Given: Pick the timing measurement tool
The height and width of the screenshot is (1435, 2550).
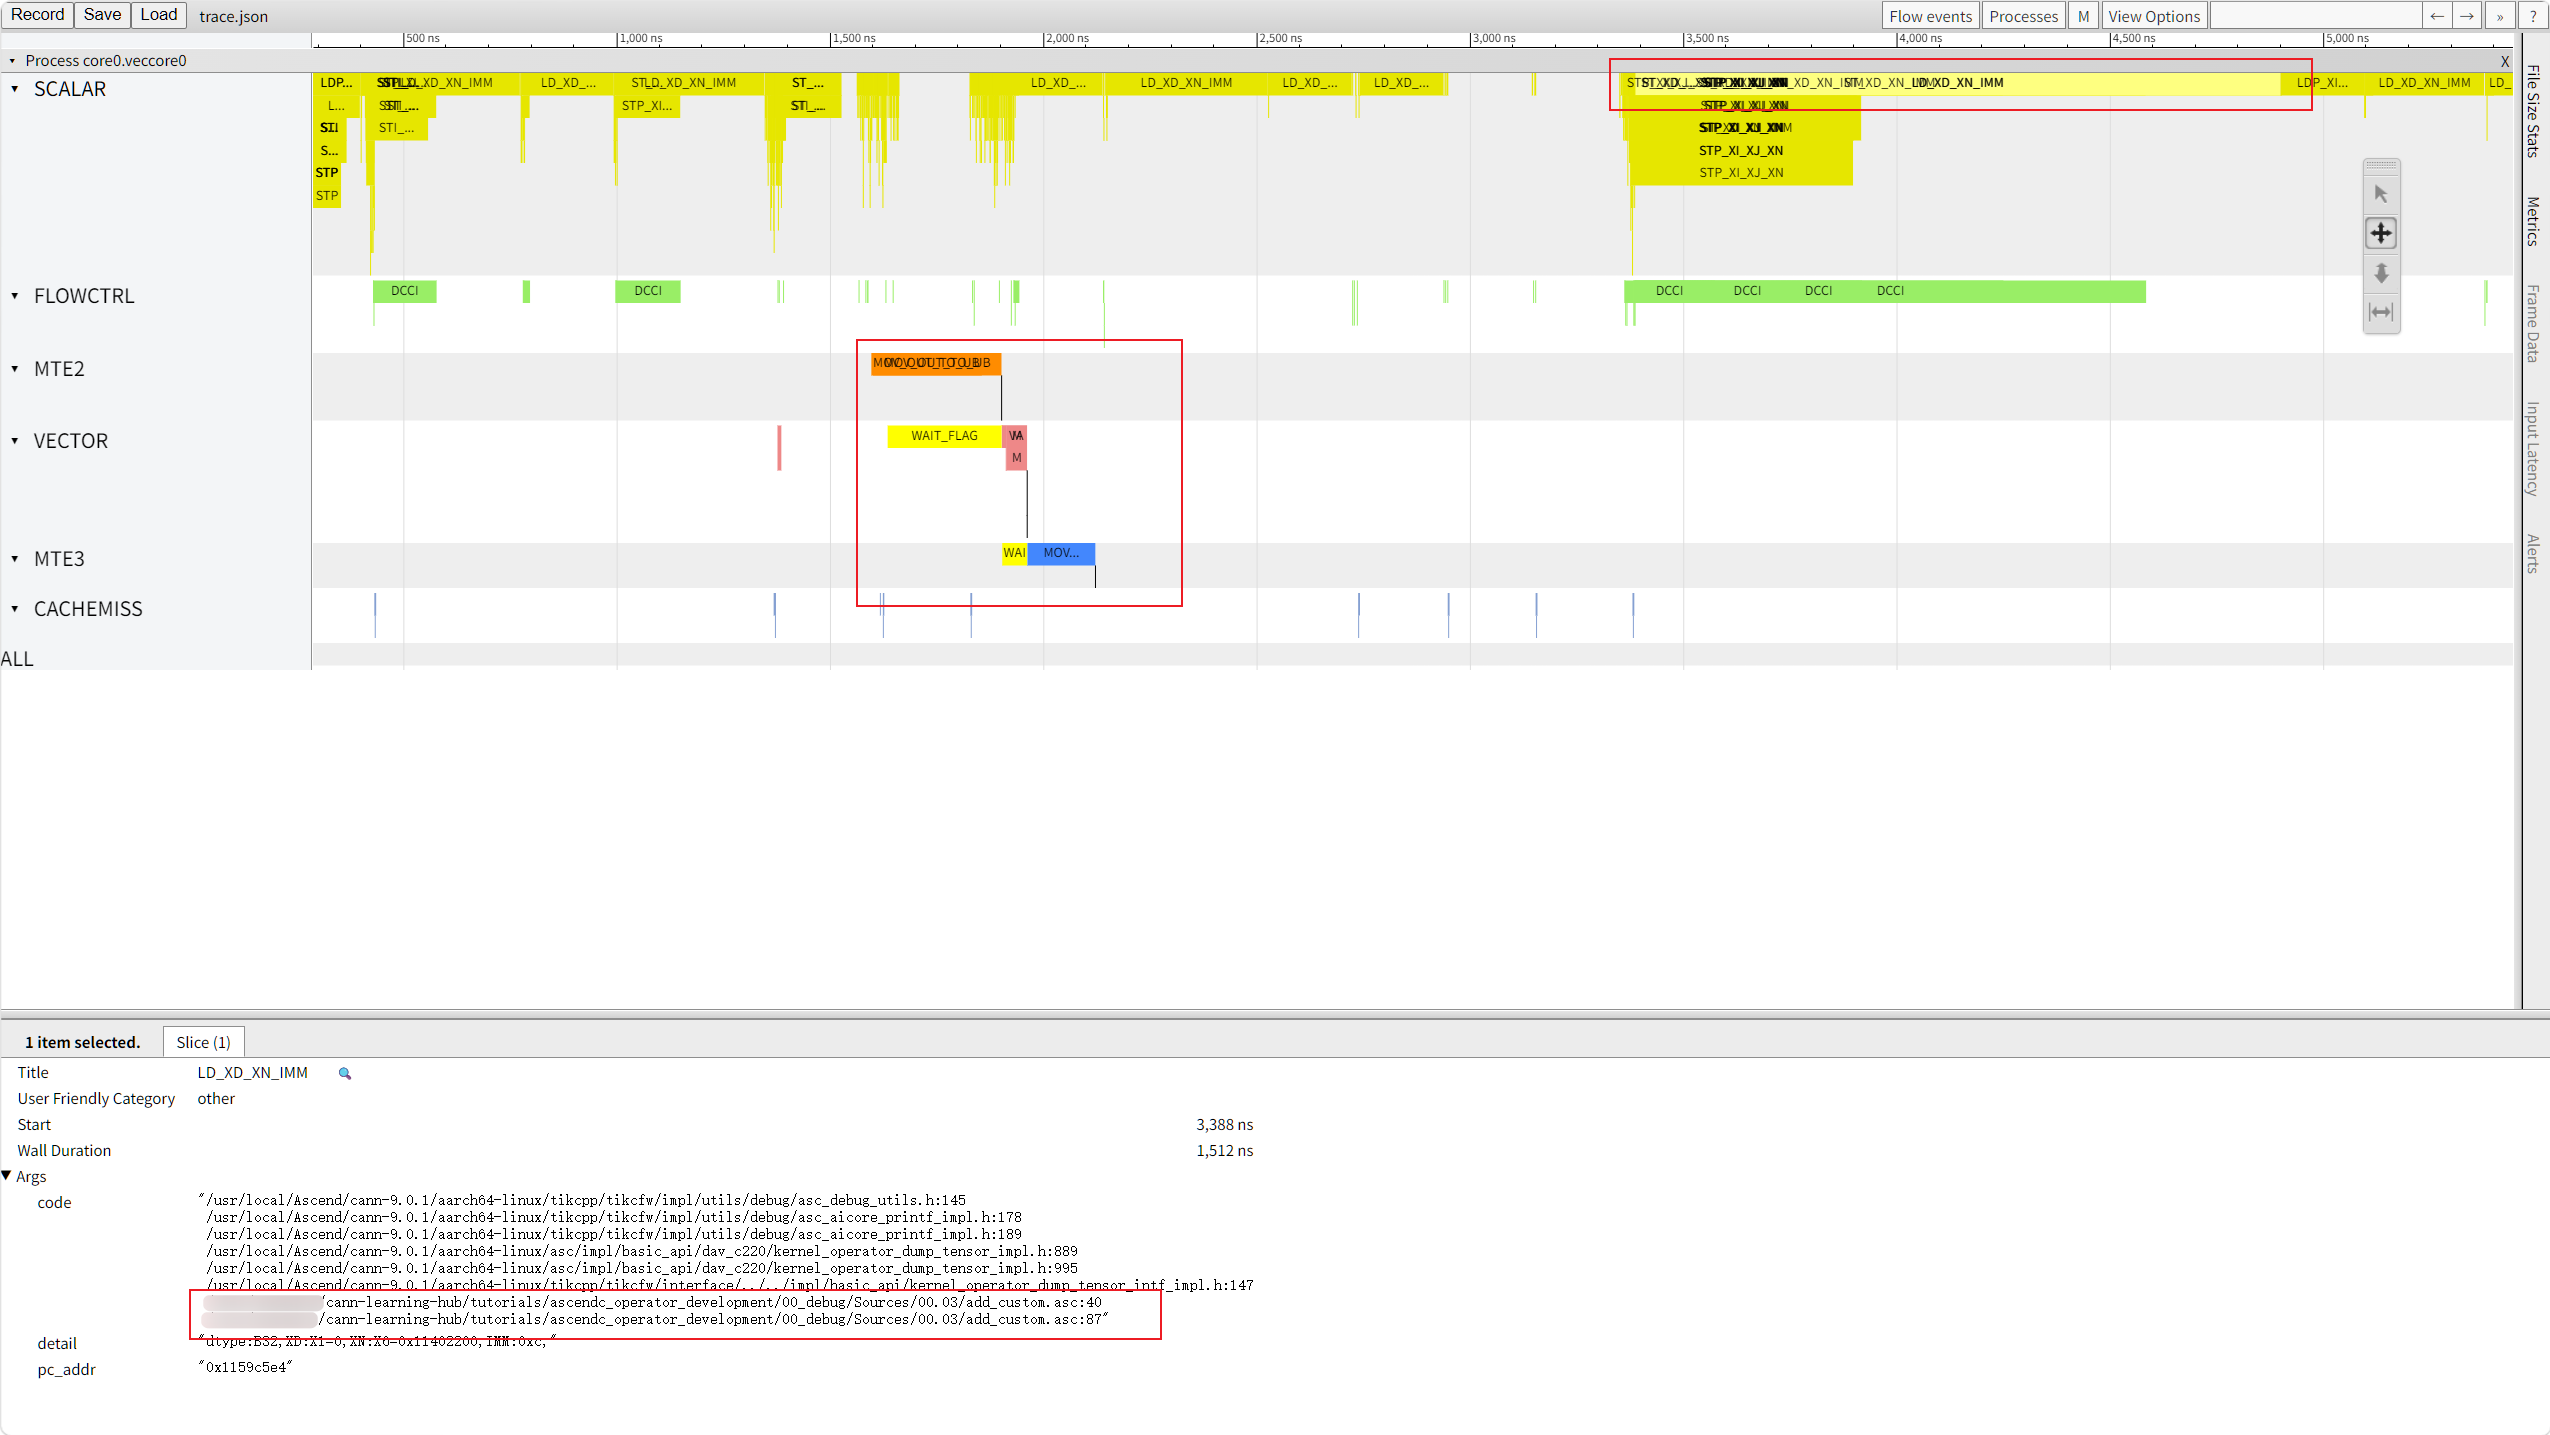Looking at the screenshot, I should click(2381, 312).
